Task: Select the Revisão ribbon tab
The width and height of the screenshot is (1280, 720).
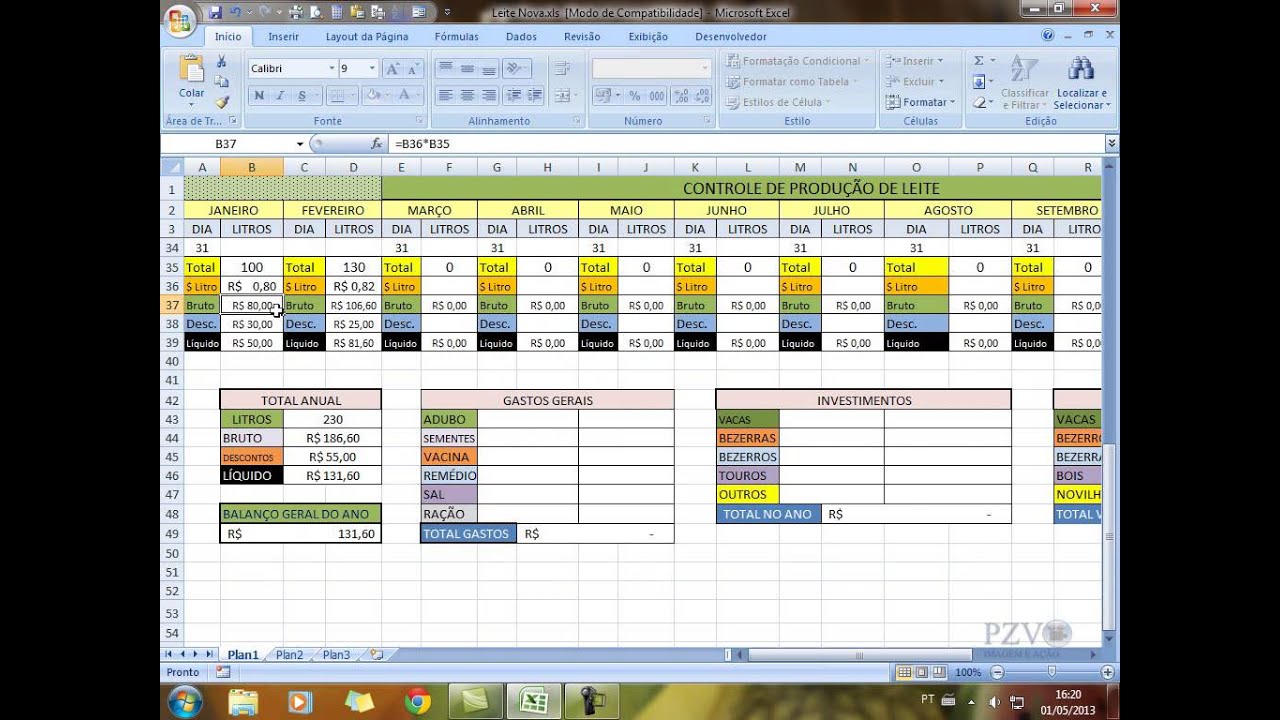Action: click(x=582, y=37)
